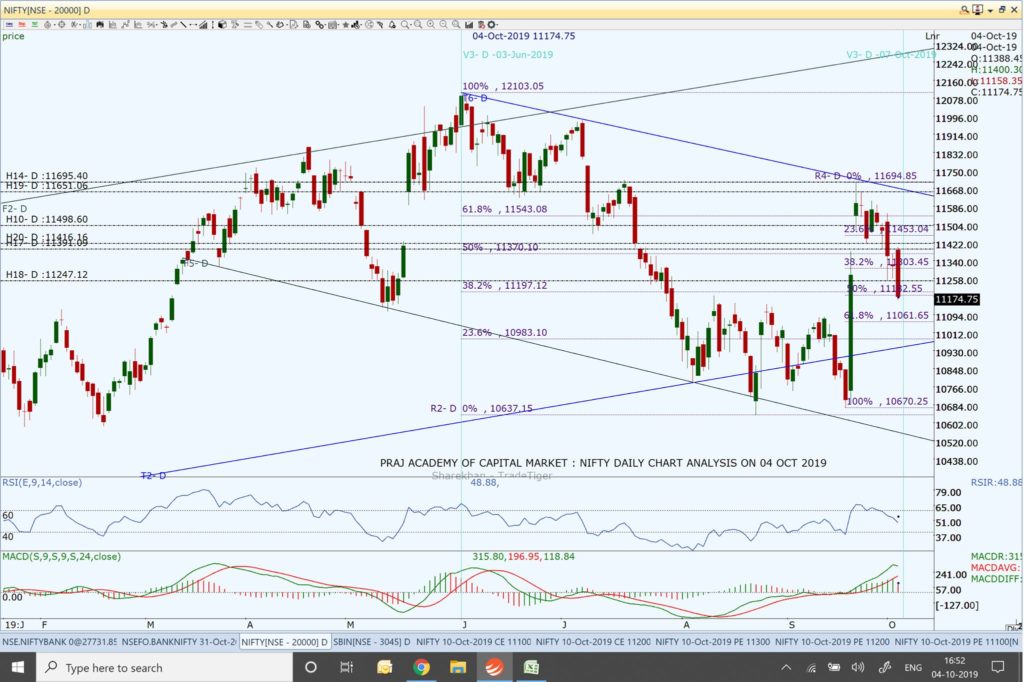The image size is (1024, 682).
Task: Click the 'R4- D 0% , 11694.85' label
Action: point(865,176)
